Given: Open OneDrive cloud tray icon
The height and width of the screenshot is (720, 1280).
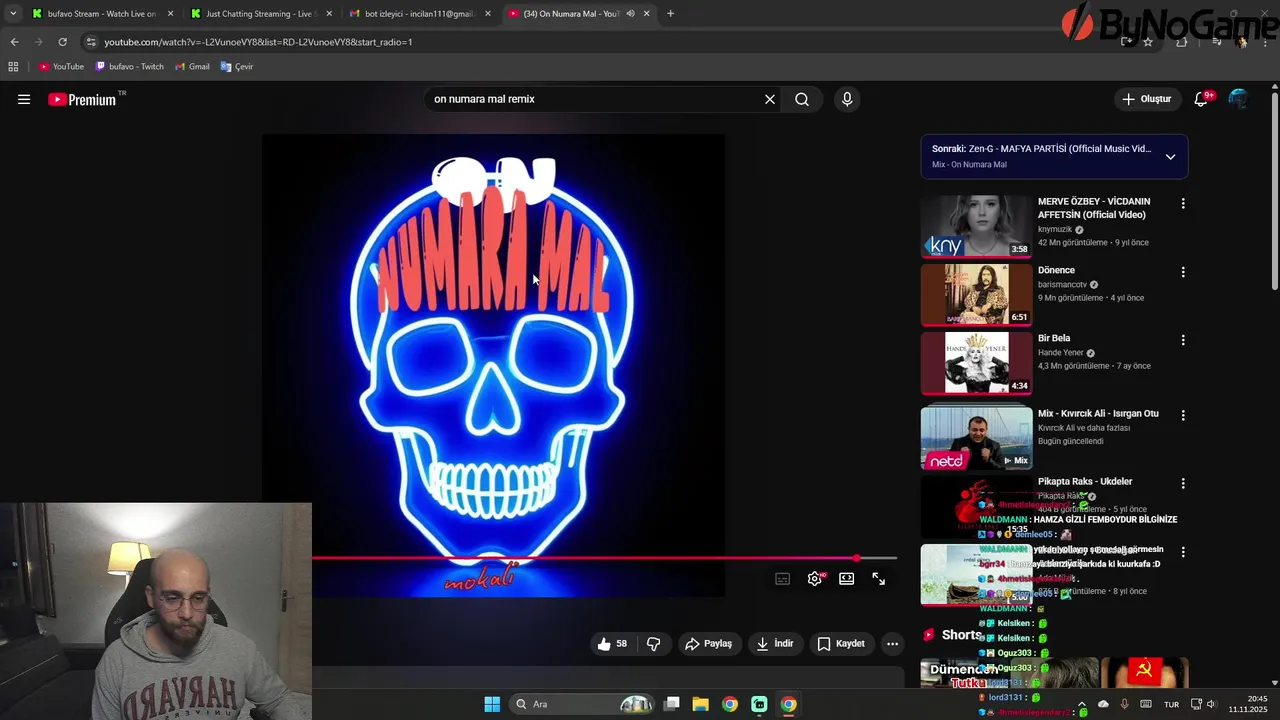Looking at the screenshot, I should point(1103,704).
